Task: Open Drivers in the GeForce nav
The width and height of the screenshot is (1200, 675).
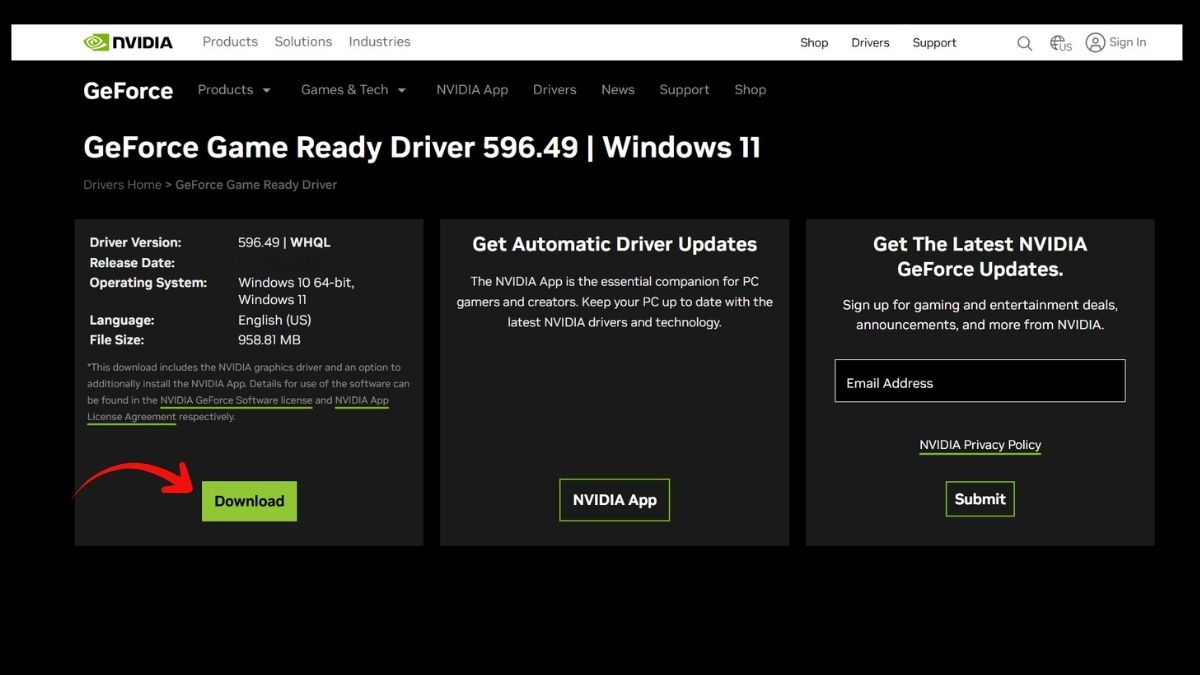Action: click(554, 90)
